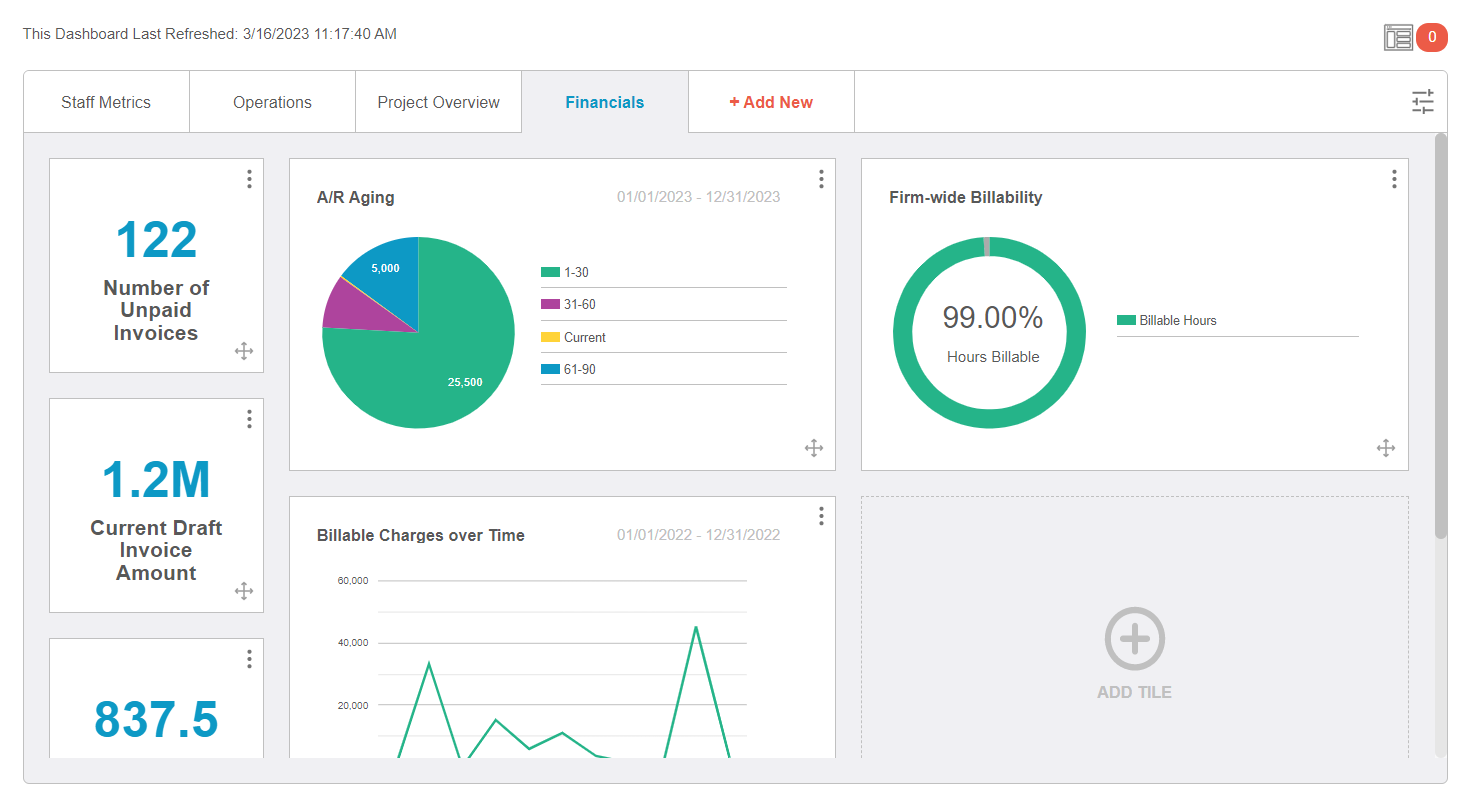Image resolution: width=1469 pixels, height=794 pixels.
Task: Switch to the Staff Metrics tab
Action: coord(106,102)
